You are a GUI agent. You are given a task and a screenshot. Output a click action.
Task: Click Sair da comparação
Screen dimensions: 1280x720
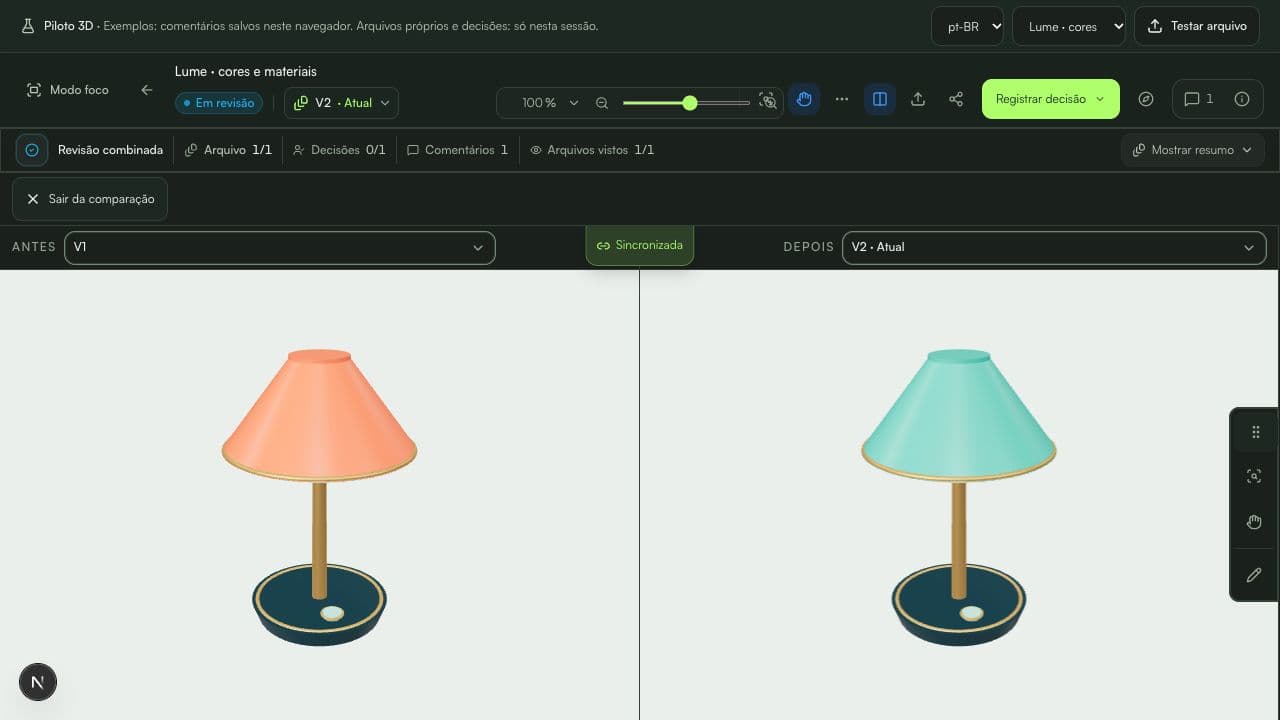click(x=90, y=199)
